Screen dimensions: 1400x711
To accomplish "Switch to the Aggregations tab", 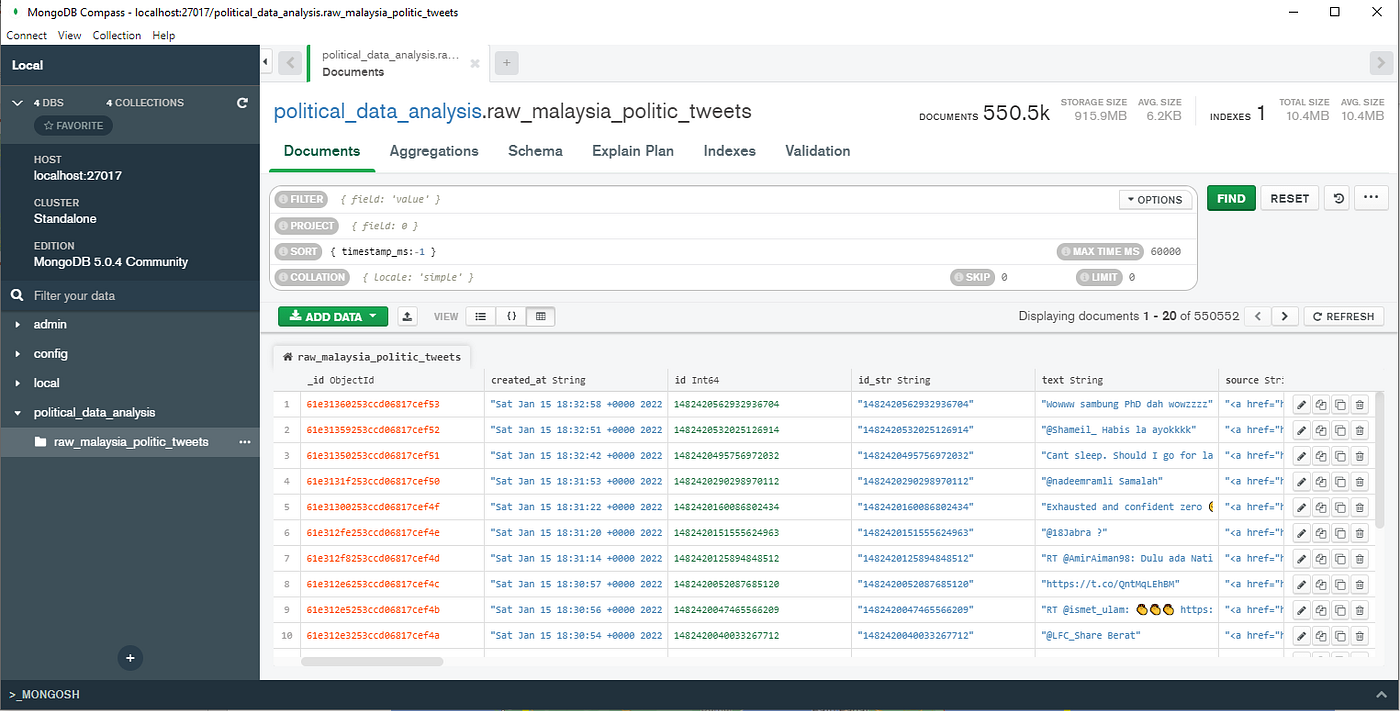I will (434, 151).
